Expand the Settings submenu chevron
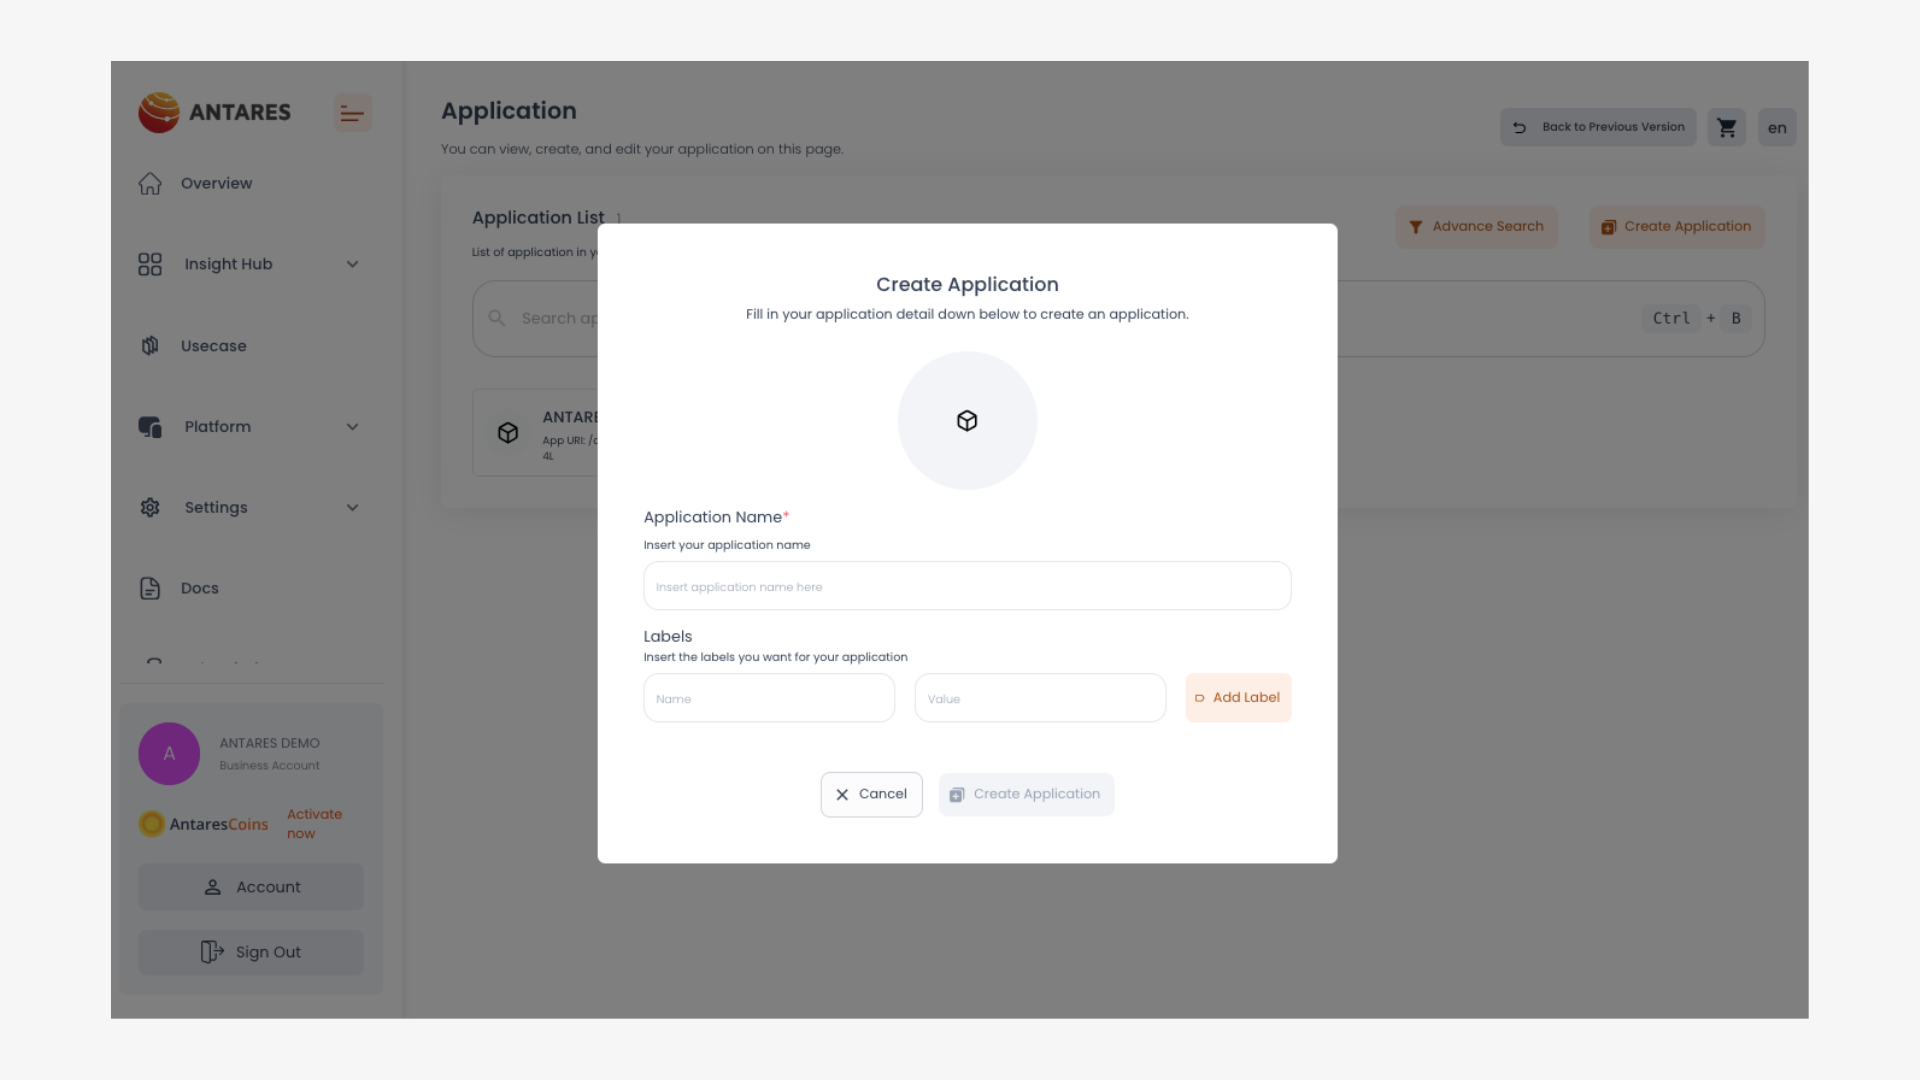This screenshot has height=1080, width=1920. 352,508
